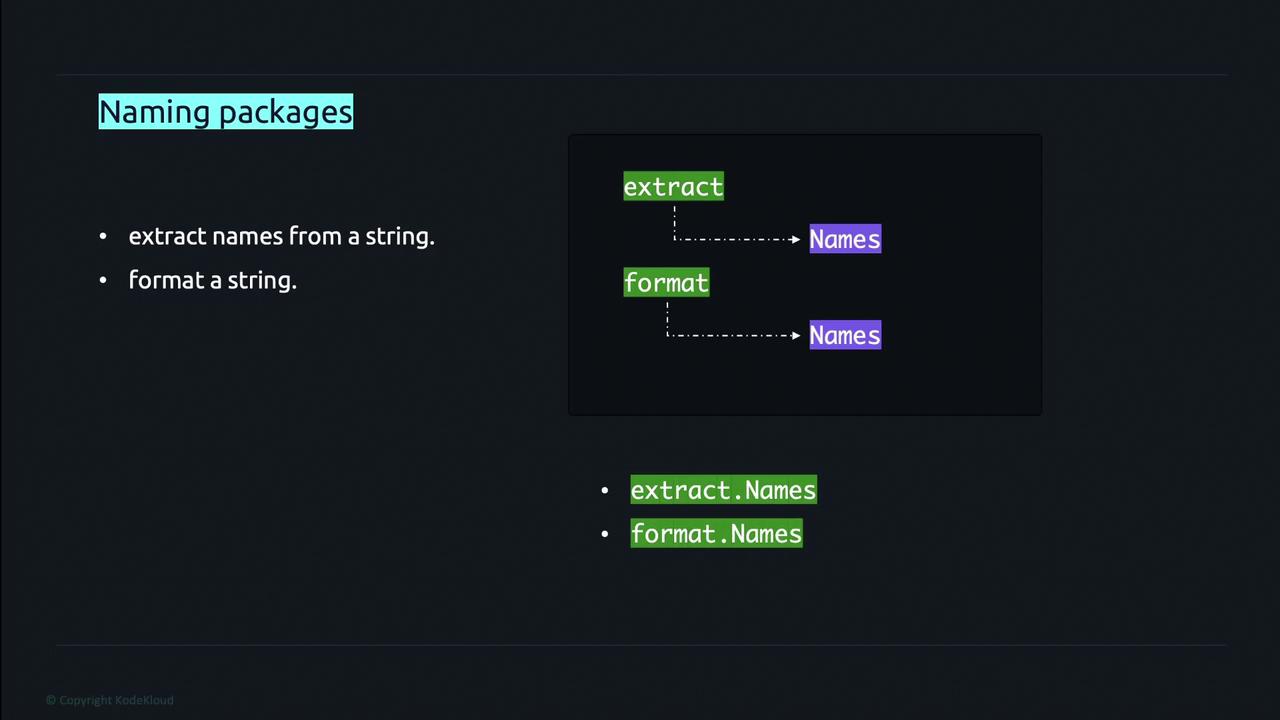Viewport: 1280px width, 720px height.
Task: Click the bullet dot before "format a string"
Action: pos(103,281)
